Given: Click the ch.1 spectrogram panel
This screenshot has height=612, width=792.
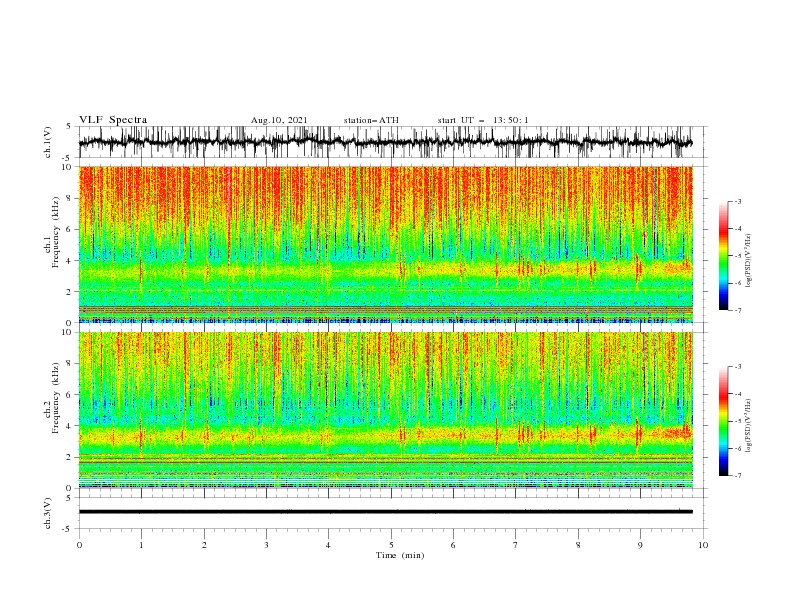Looking at the screenshot, I should (x=386, y=244).
